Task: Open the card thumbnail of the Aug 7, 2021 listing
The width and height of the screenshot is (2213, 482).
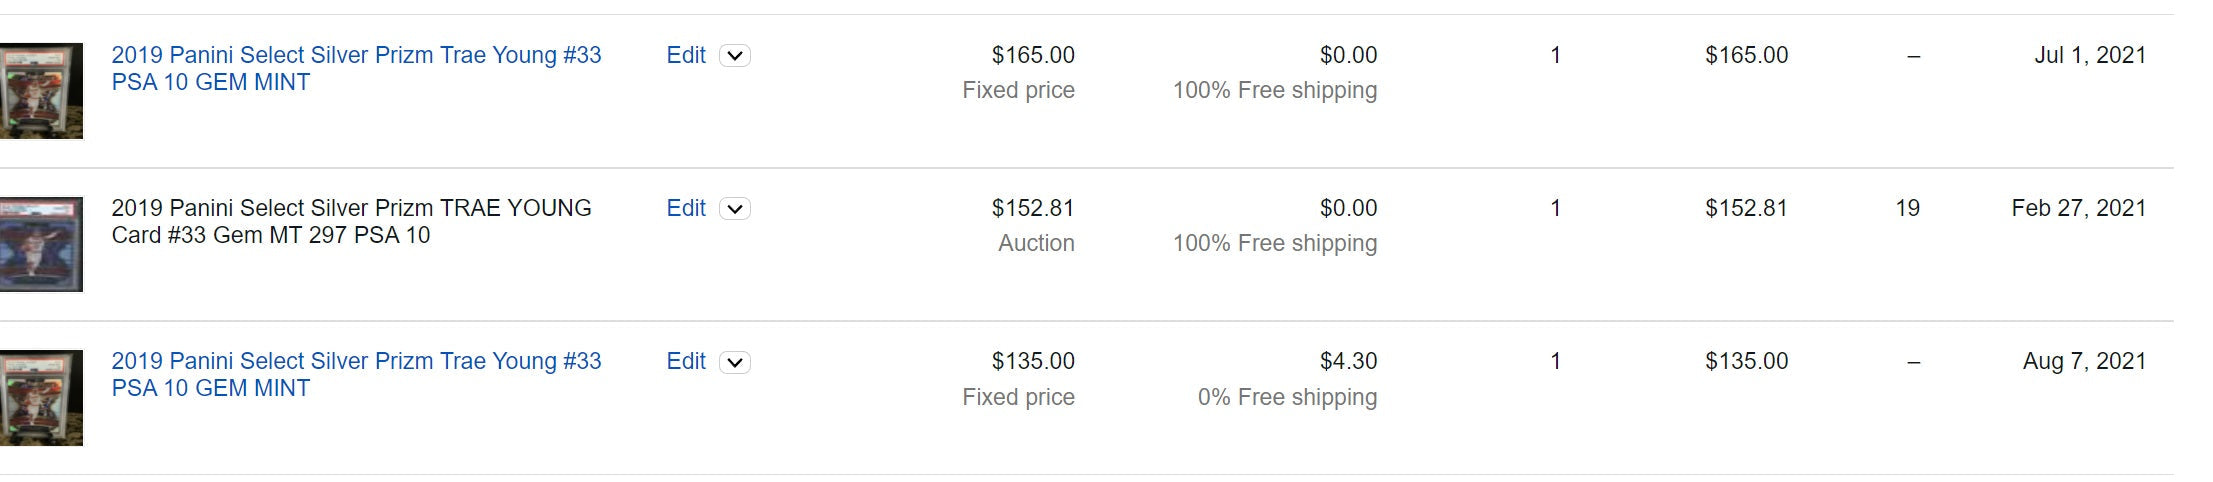Action: coord(41,397)
